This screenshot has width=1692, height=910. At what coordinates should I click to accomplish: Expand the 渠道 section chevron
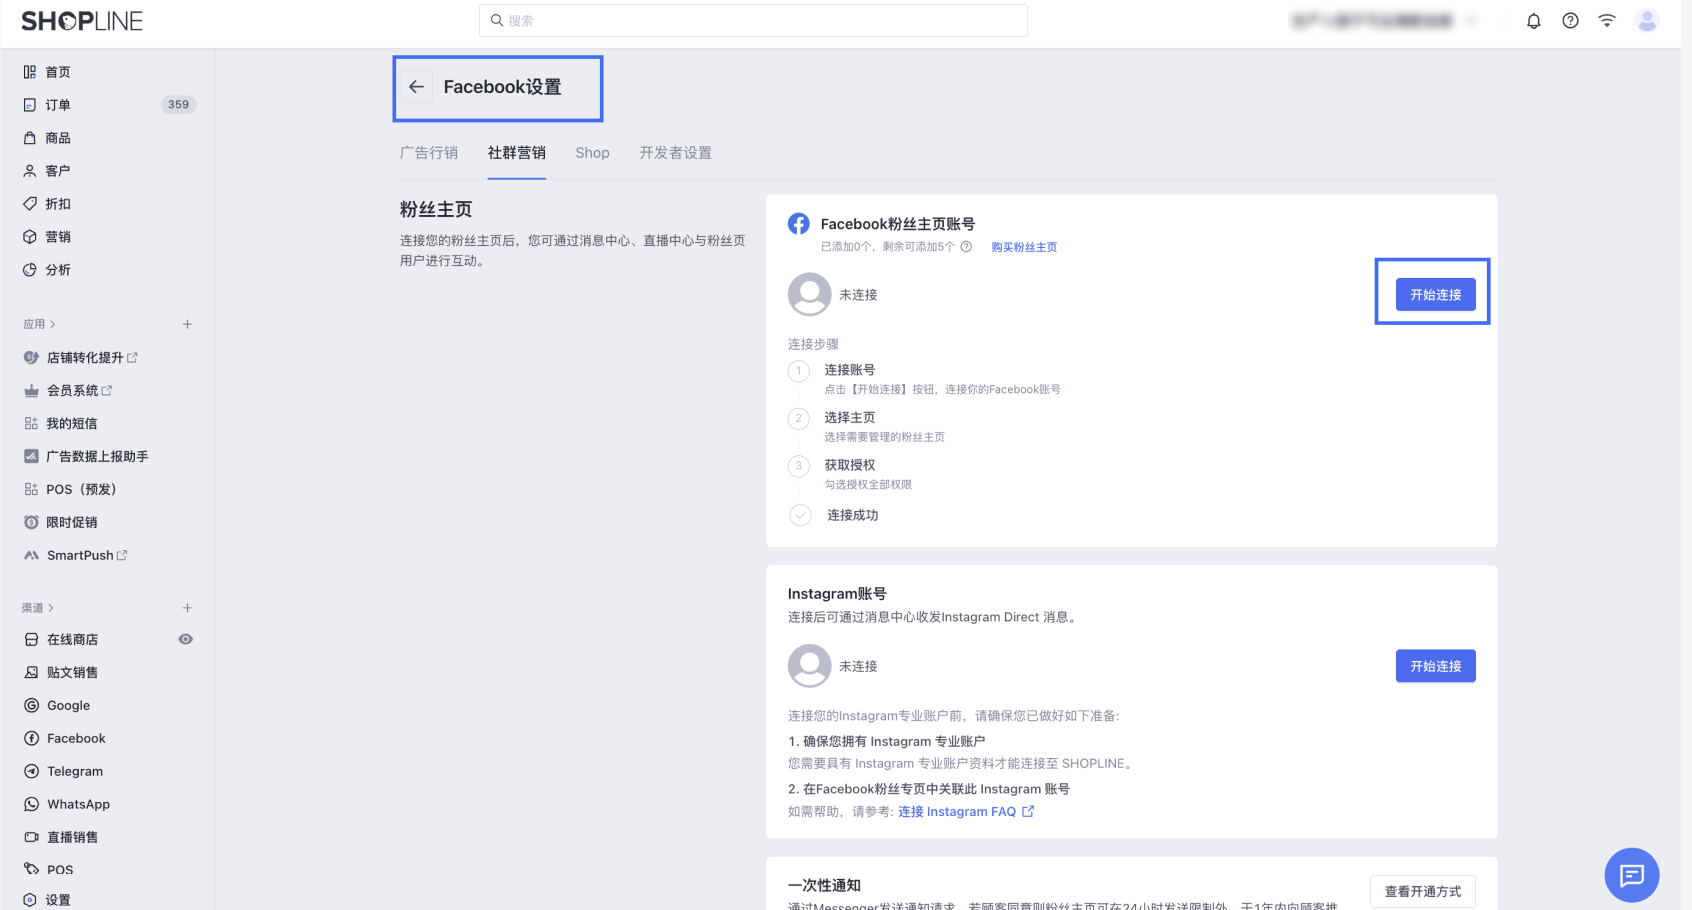pos(51,608)
